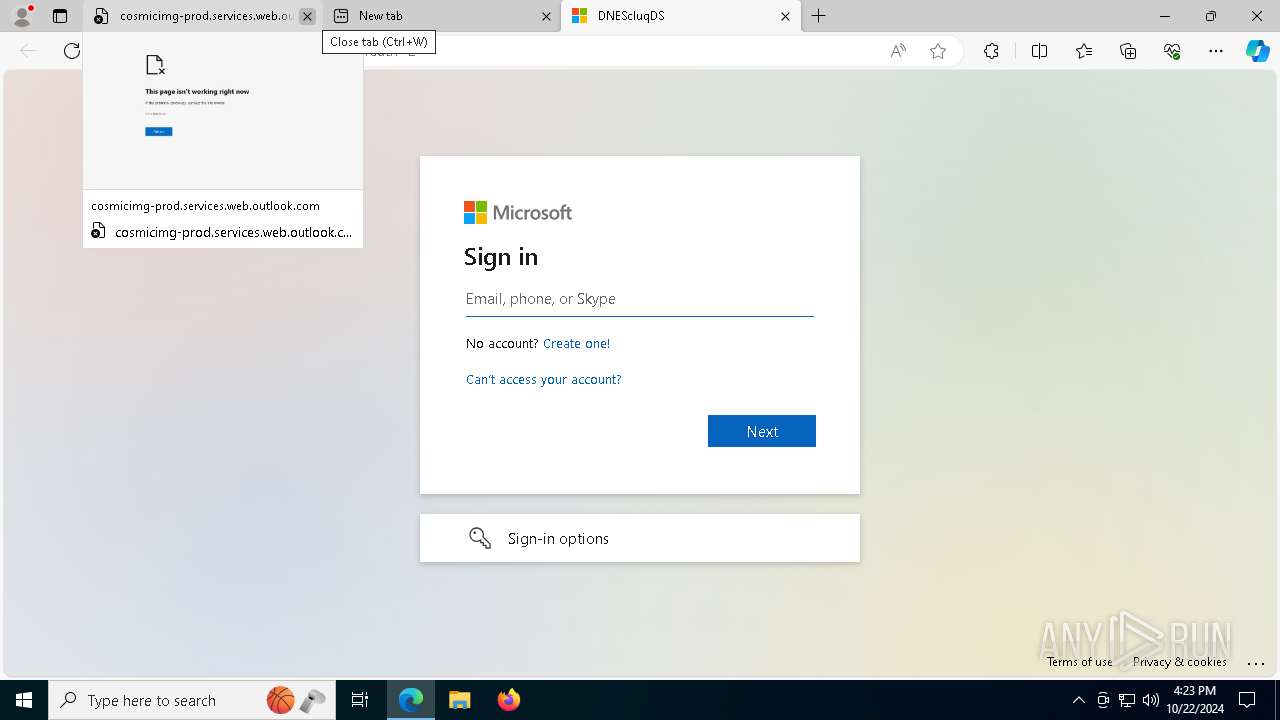Open a new browser tab with plus
1280x720 pixels.
(x=819, y=16)
